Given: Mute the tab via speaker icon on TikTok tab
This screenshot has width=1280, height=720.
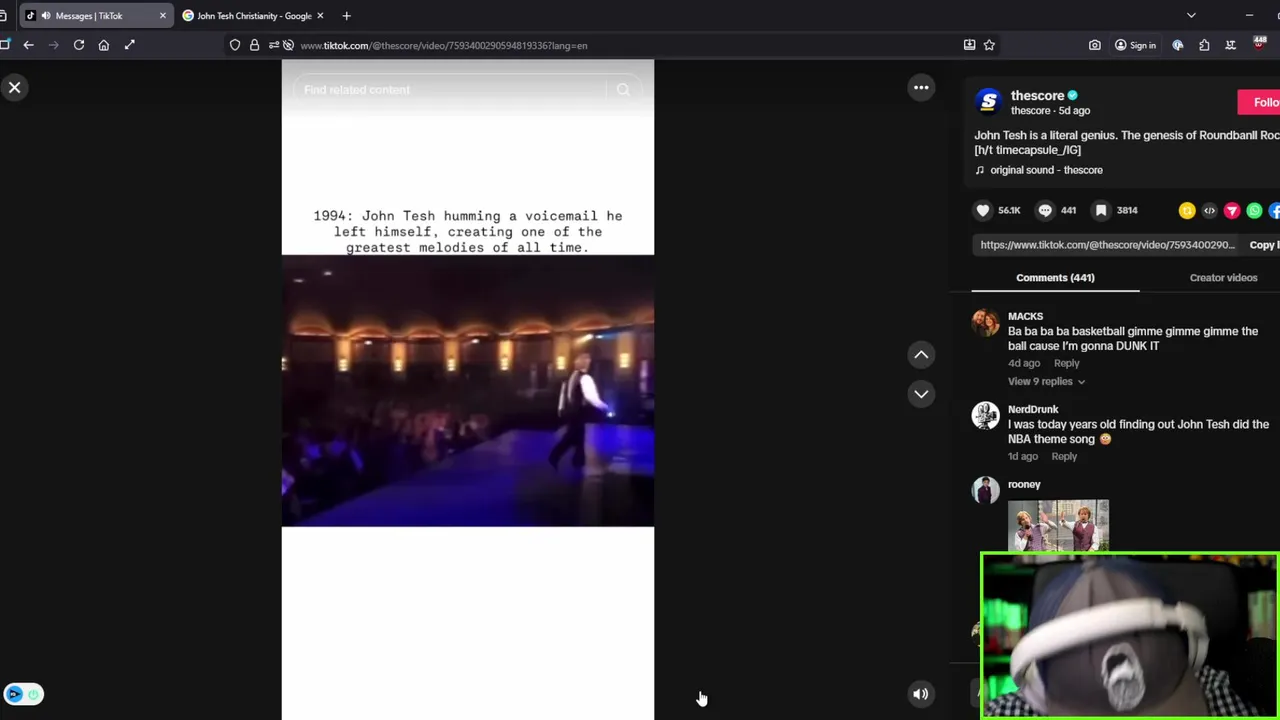Looking at the screenshot, I should pyautogui.click(x=46, y=16).
